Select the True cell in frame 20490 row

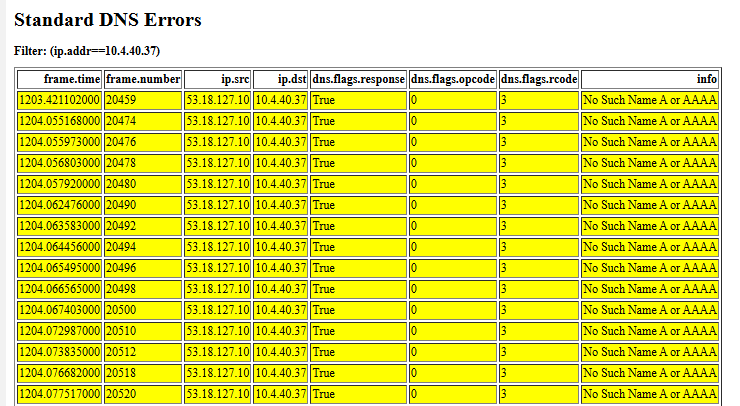tap(358, 204)
